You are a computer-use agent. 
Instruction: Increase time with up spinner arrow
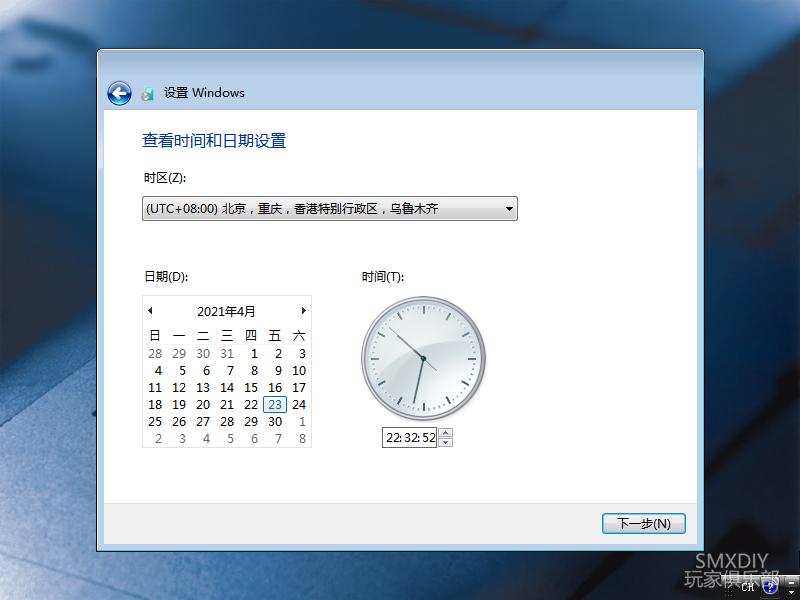445,433
